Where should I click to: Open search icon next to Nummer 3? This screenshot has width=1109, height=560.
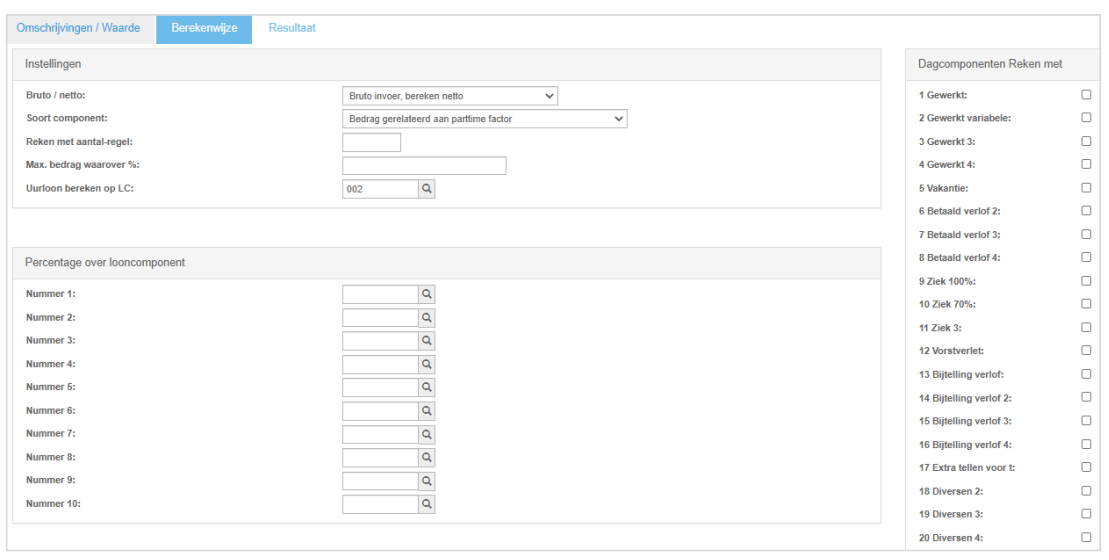click(426, 341)
